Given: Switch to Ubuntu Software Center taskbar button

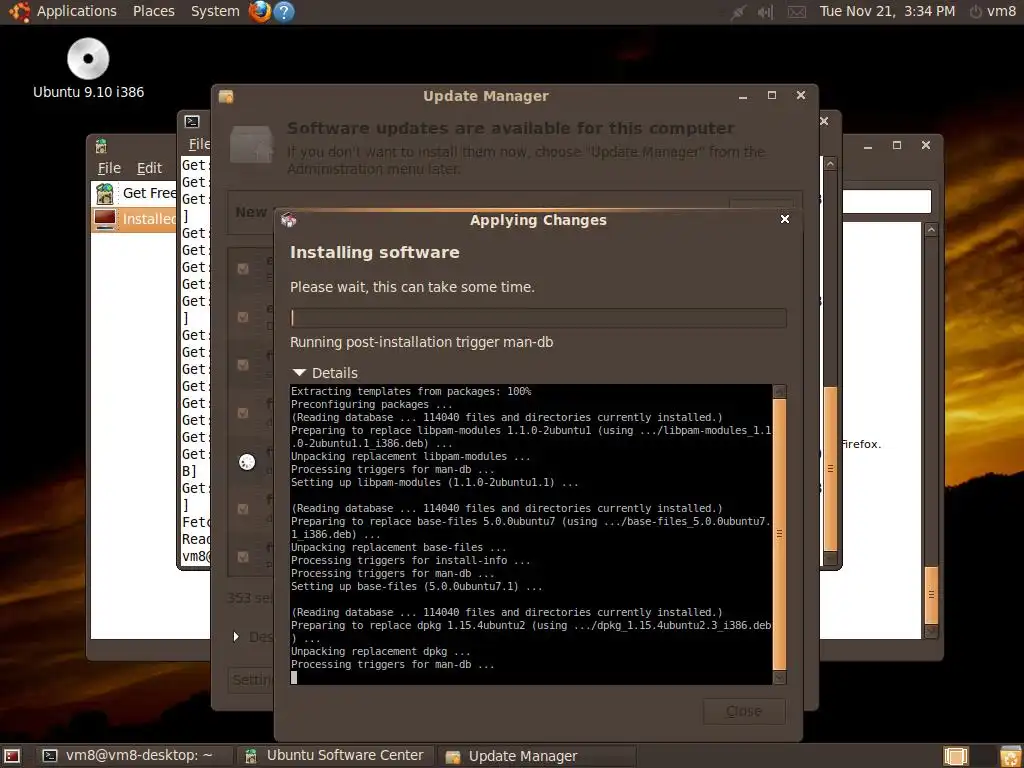Looking at the screenshot, I should tap(334, 756).
